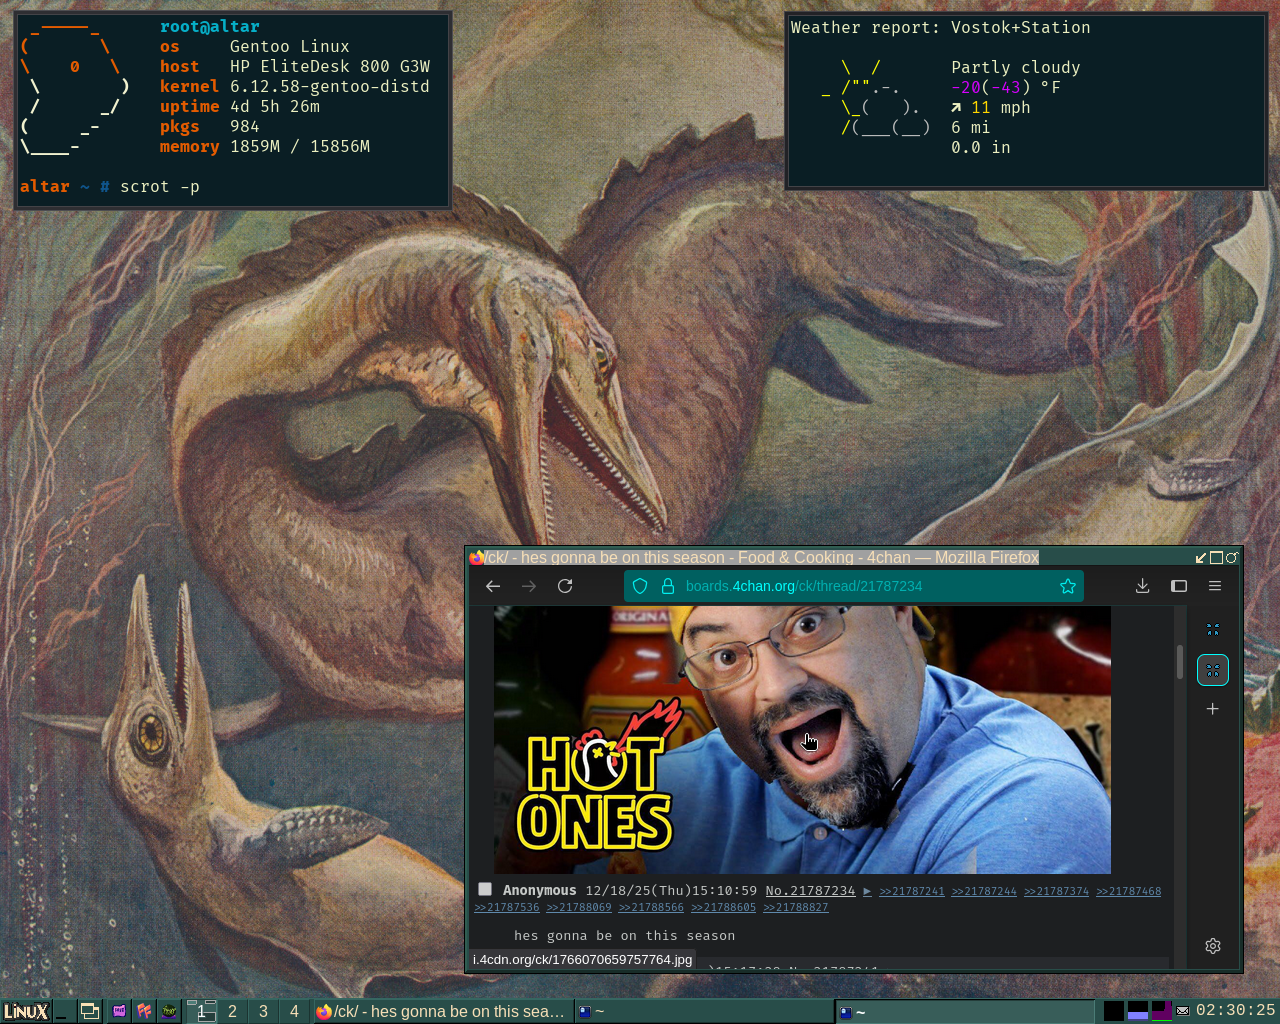Click the black CPU monitor applet
The image size is (1280, 1024).
click(1114, 1011)
